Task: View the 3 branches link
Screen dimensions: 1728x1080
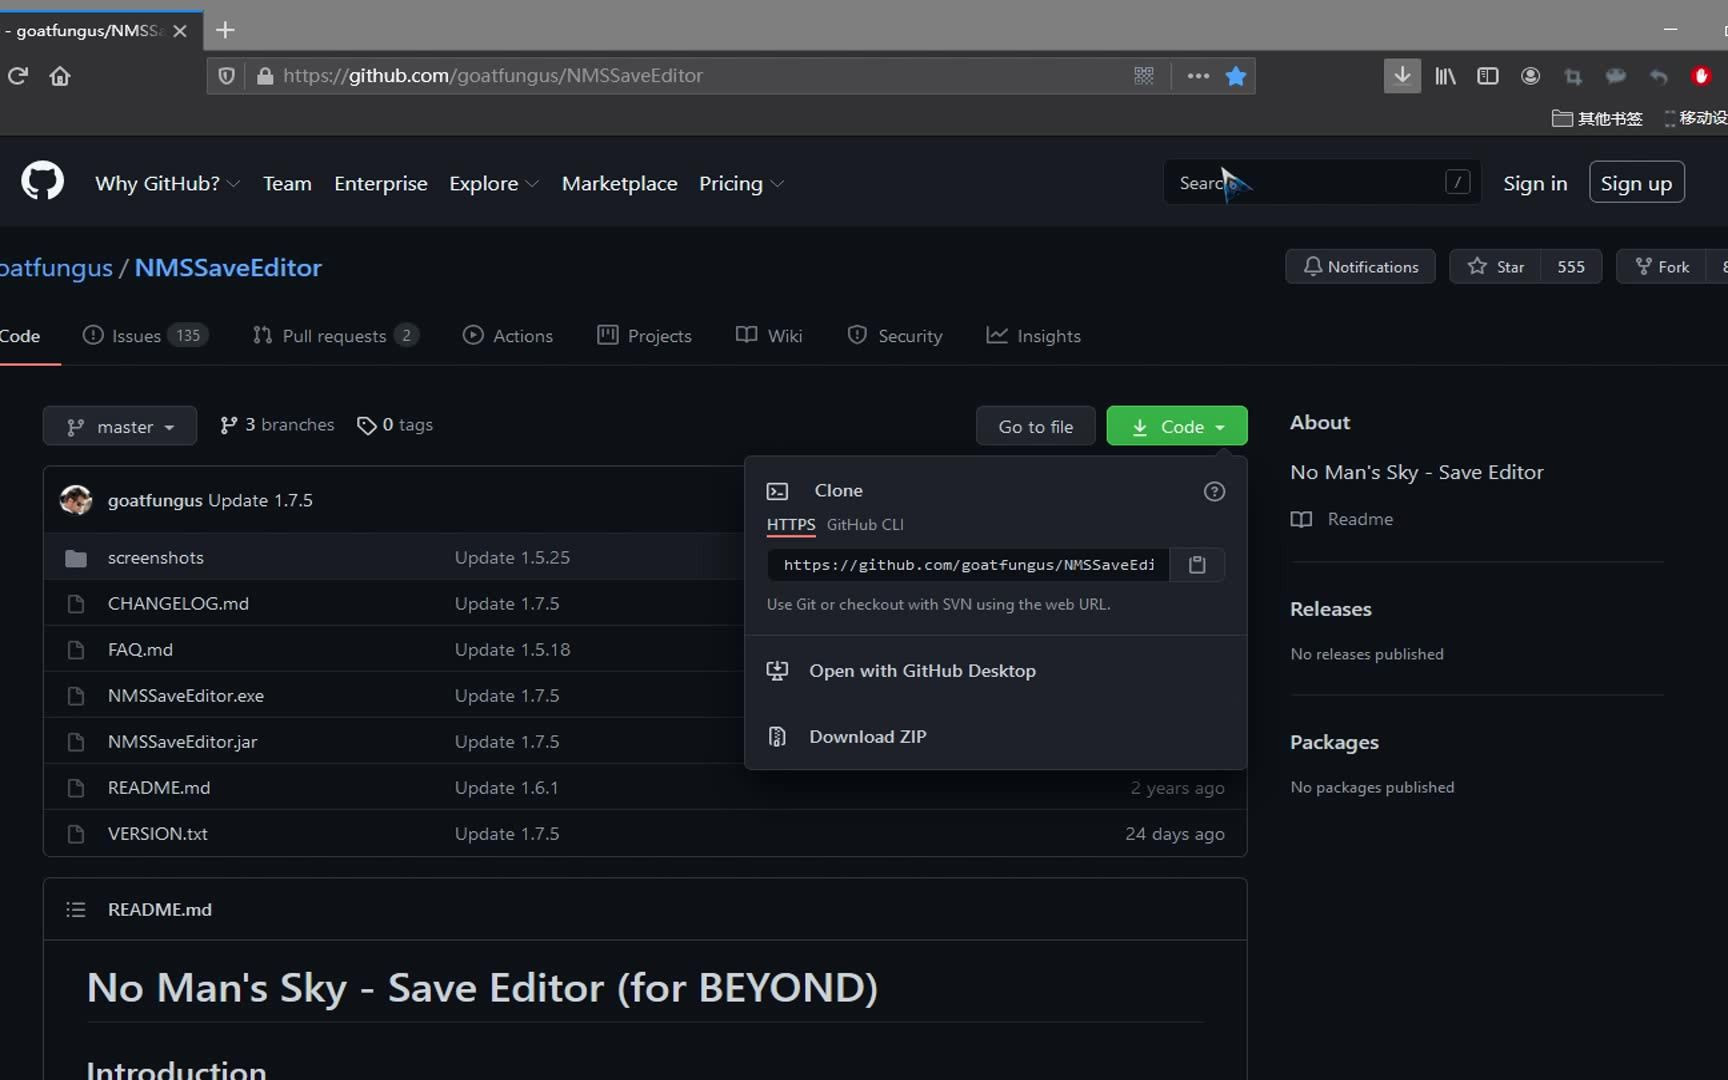Action: click(277, 425)
